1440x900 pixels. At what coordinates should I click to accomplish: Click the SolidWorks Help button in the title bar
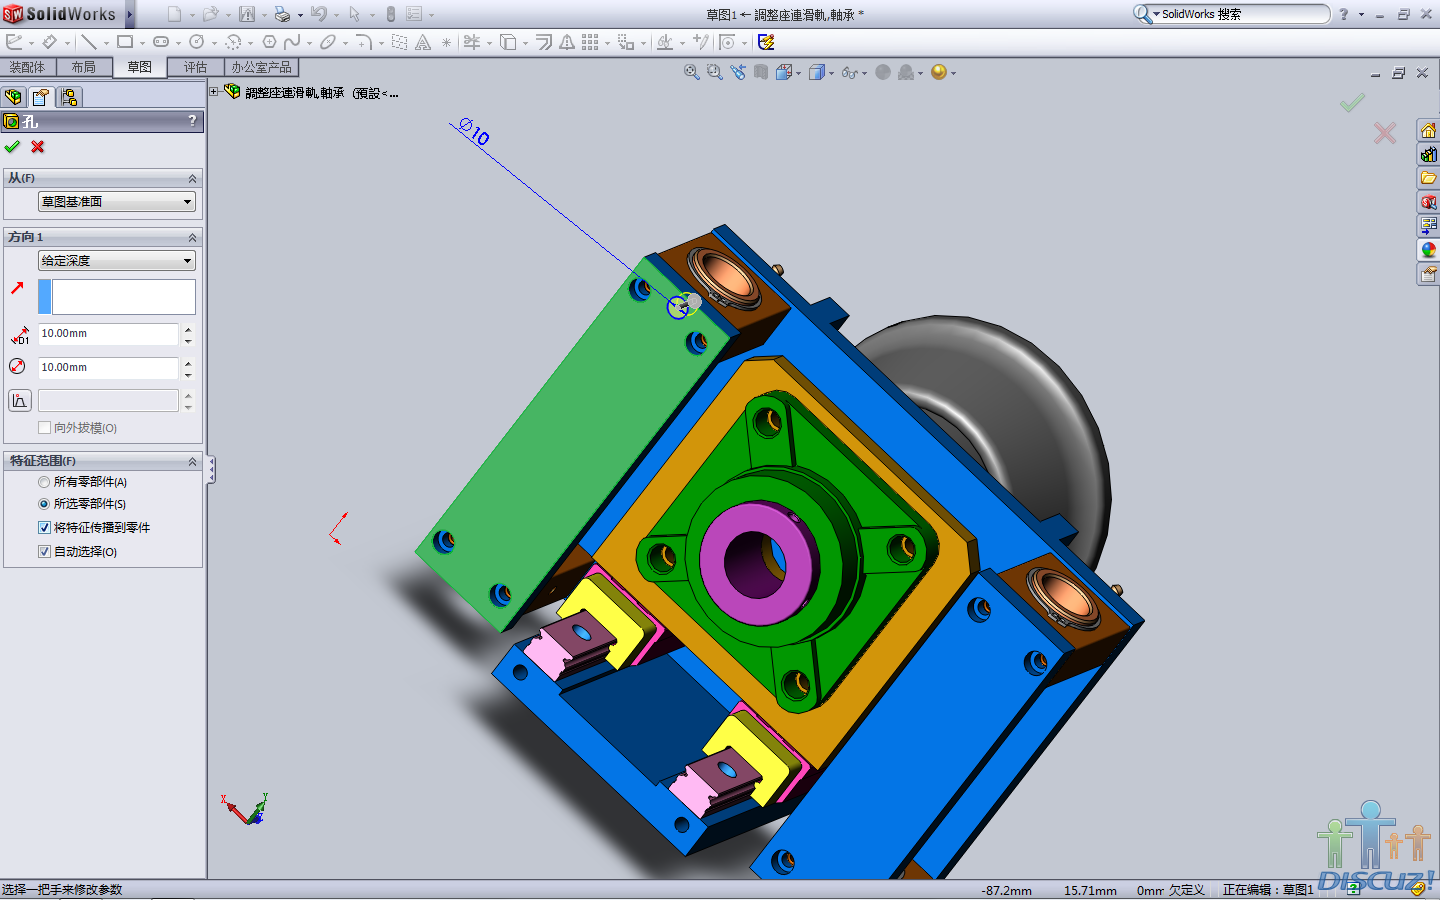click(x=1343, y=14)
